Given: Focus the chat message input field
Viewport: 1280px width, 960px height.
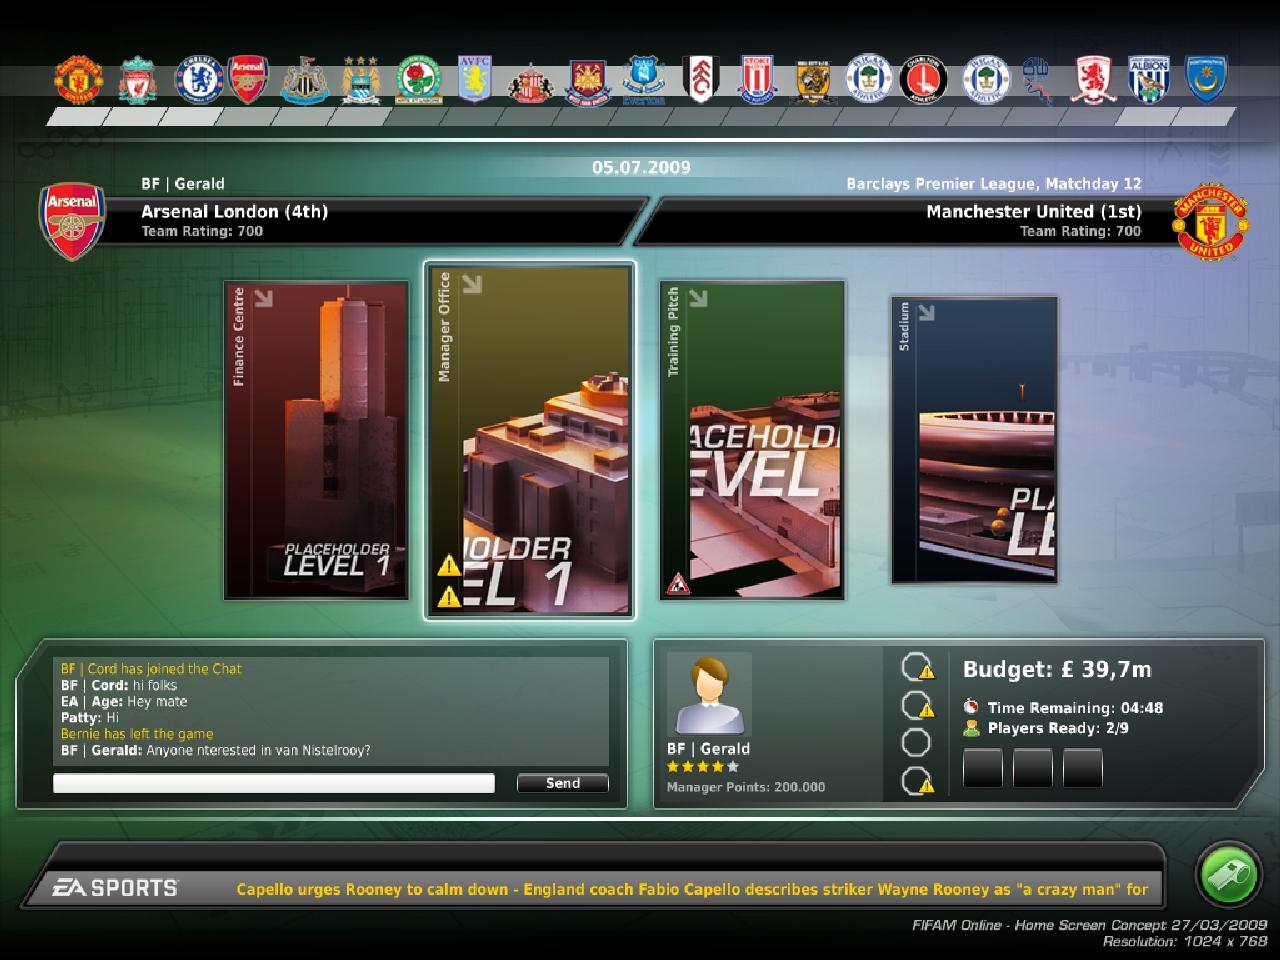Looking at the screenshot, I should (274, 783).
